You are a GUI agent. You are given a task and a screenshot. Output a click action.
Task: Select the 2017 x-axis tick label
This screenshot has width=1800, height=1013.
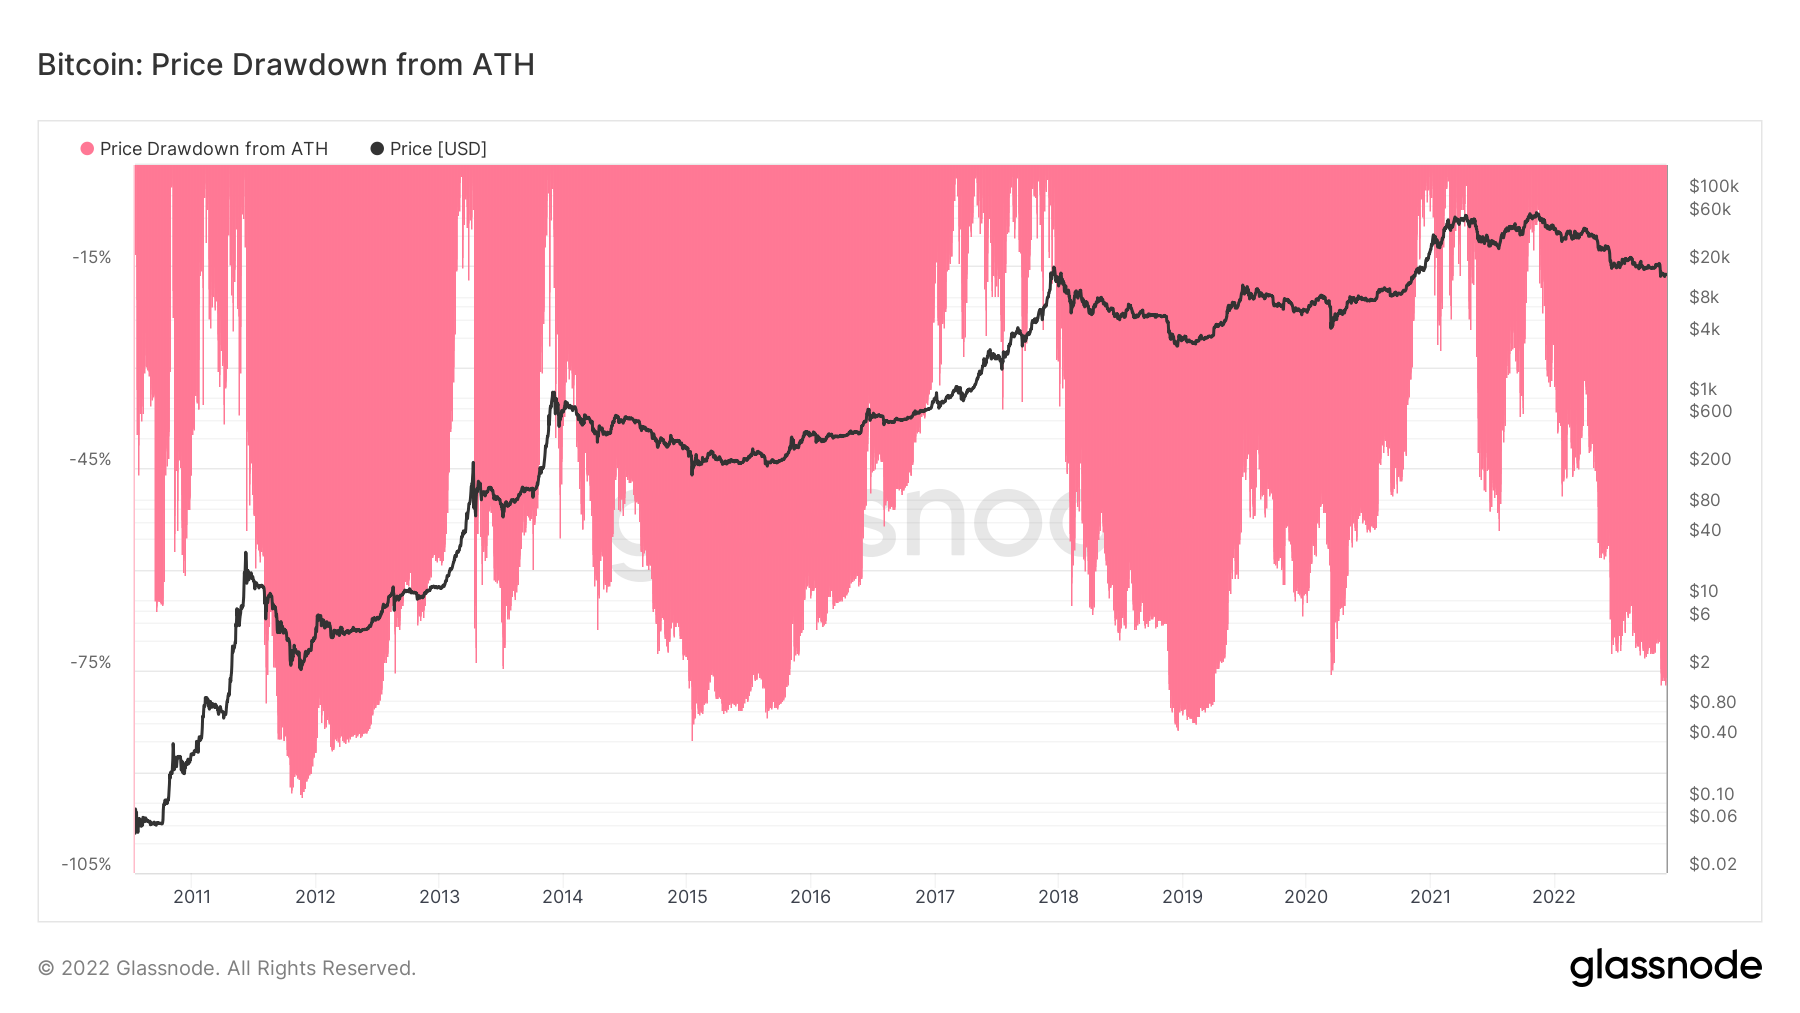pos(935,896)
